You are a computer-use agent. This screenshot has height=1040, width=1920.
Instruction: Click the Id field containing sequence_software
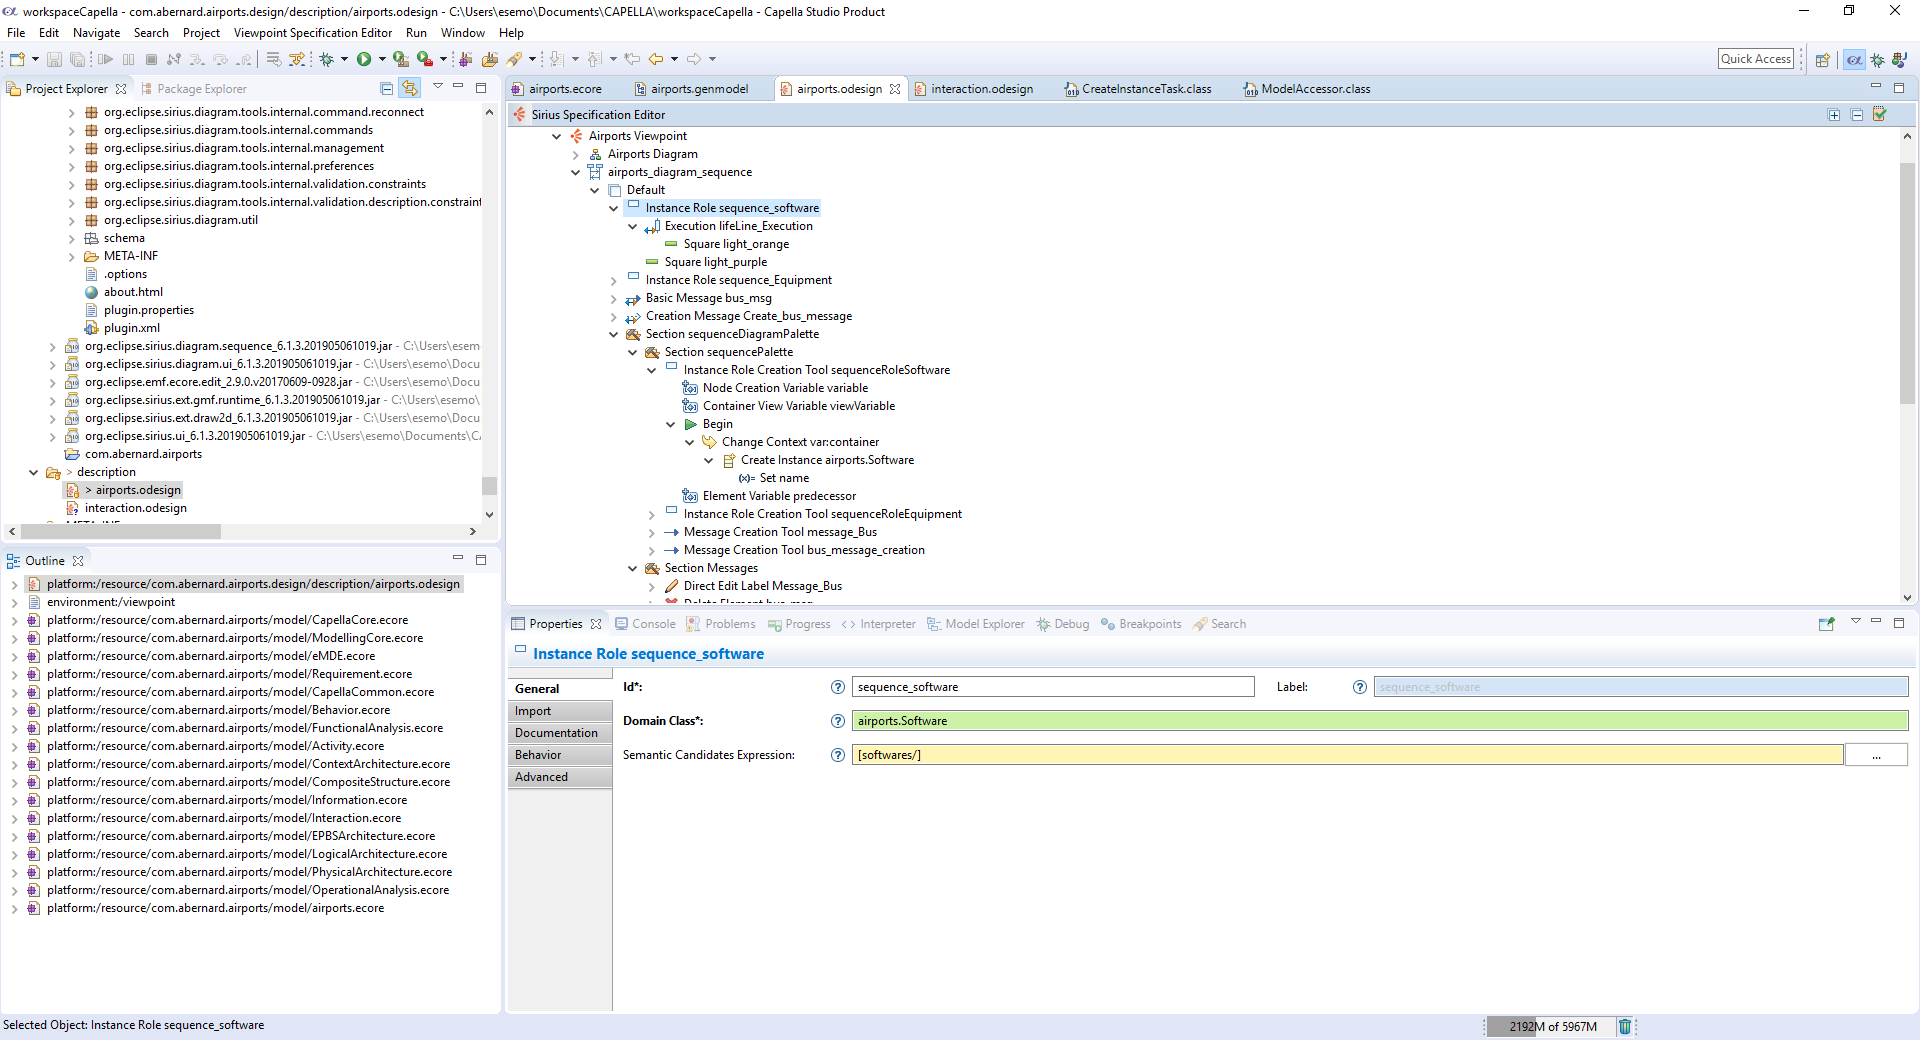1053,687
